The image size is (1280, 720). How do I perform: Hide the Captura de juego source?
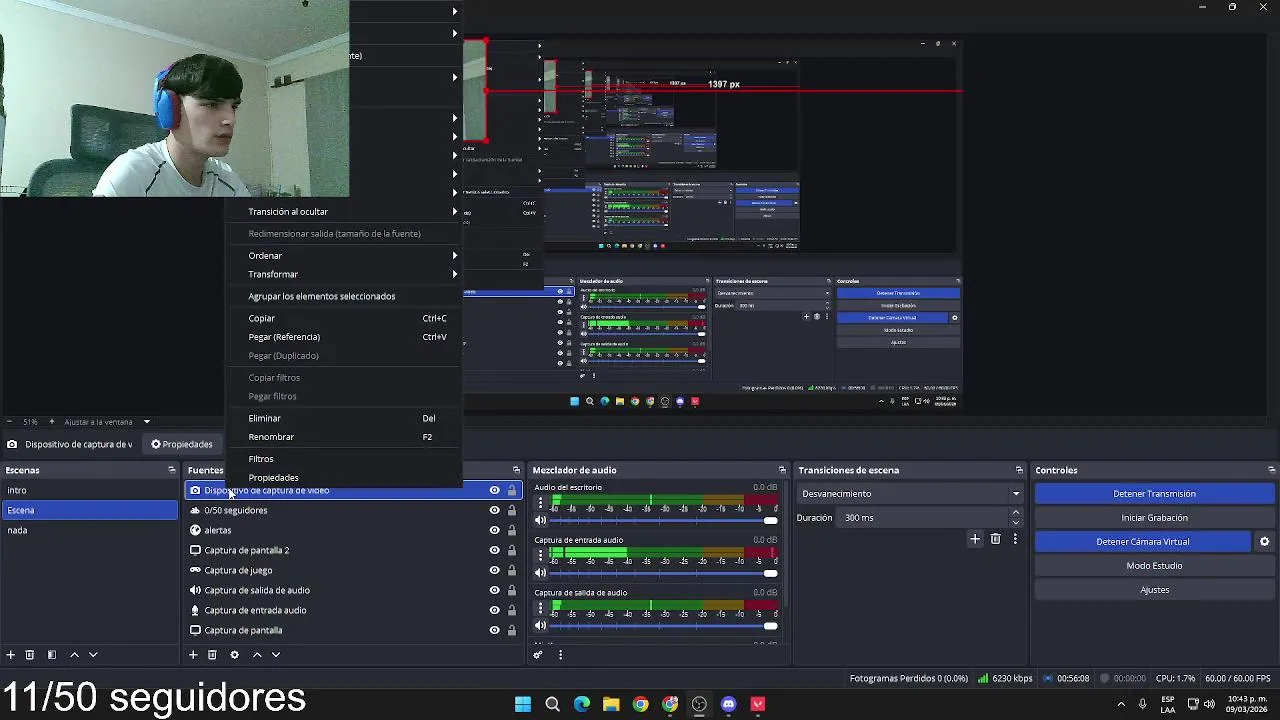(x=494, y=570)
